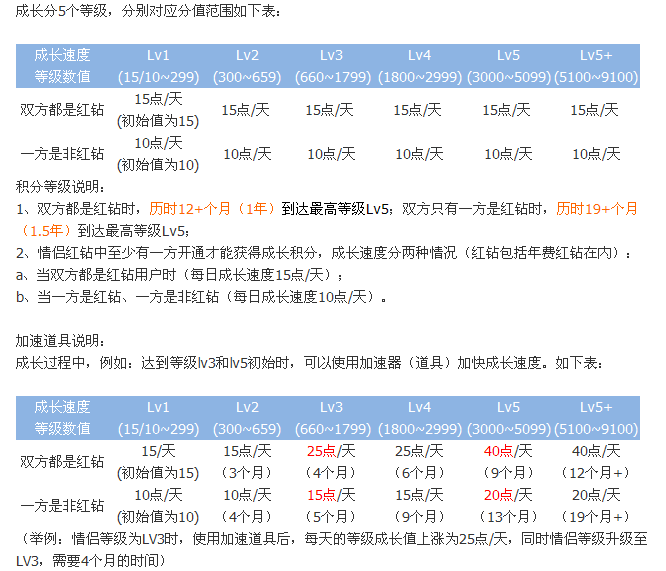This screenshot has width=666, height=571.
Task: Click the '20点/天（19个月+）' cell
Action: coord(596,506)
